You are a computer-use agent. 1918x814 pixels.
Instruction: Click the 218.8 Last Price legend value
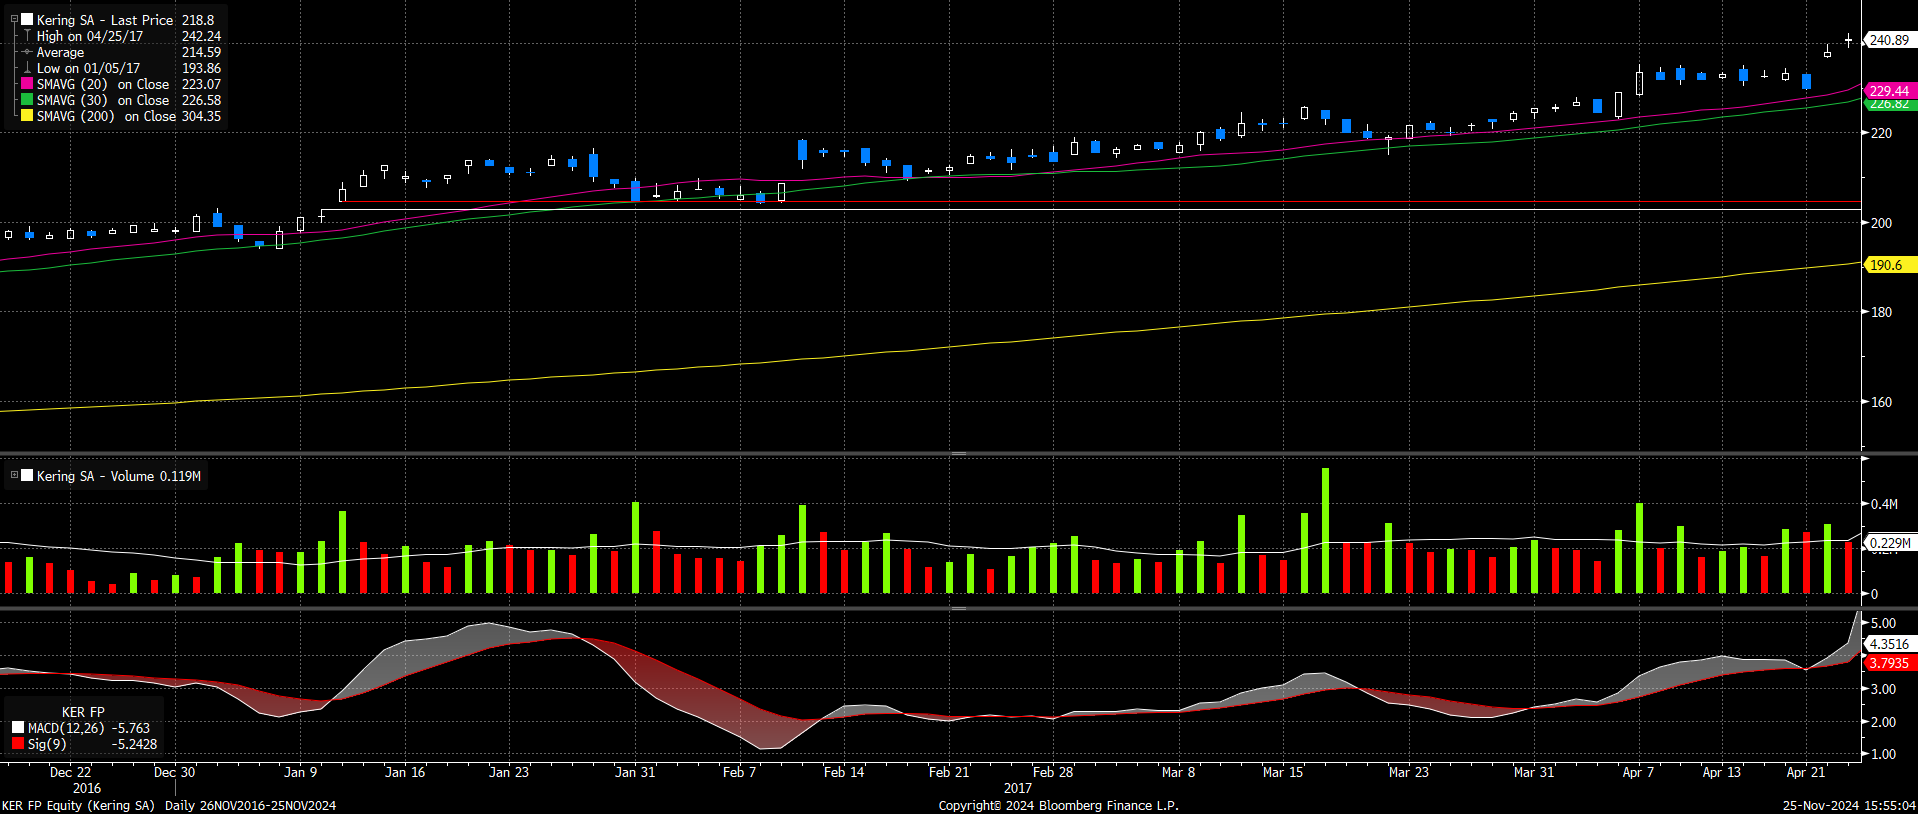click(198, 20)
